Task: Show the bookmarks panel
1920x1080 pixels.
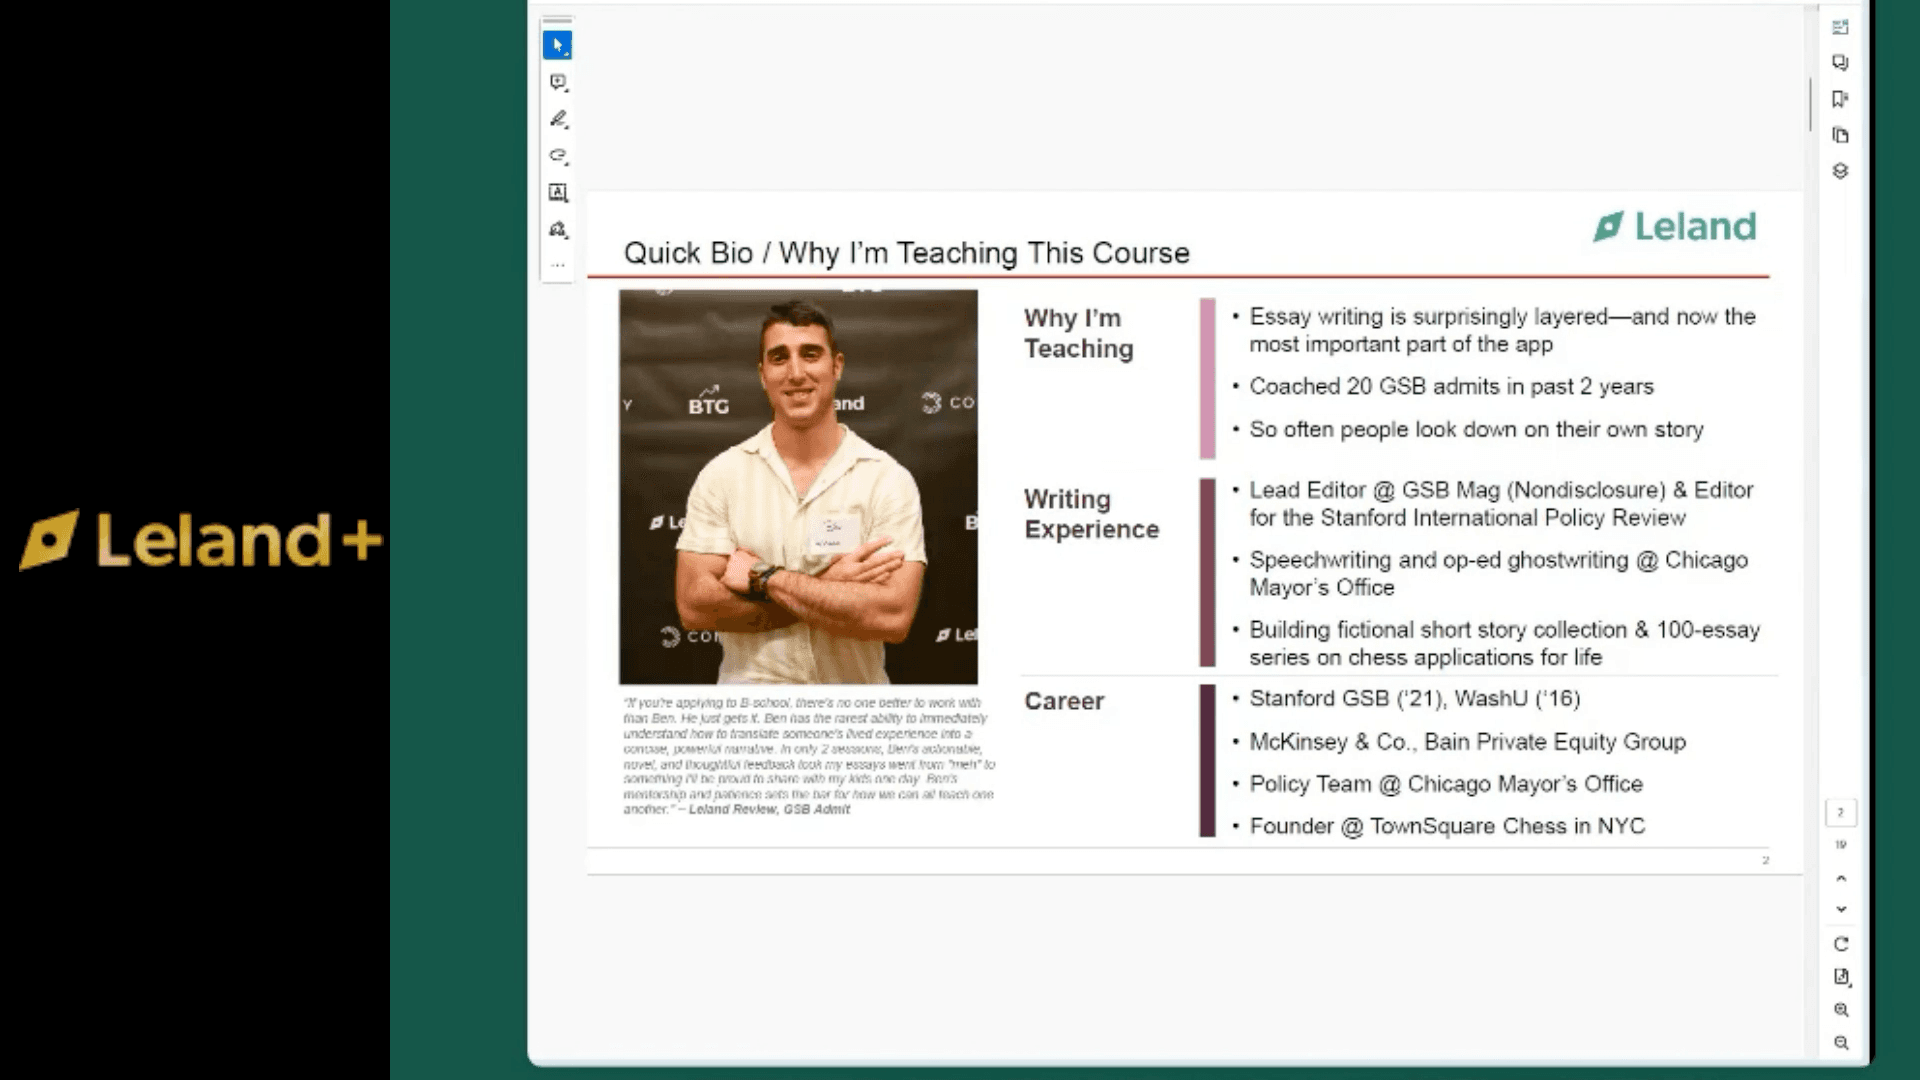Action: pos(1840,99)
